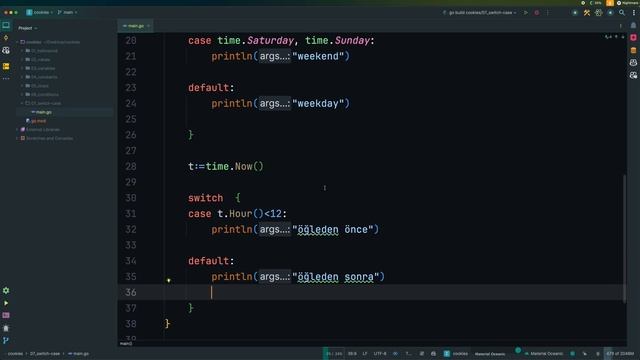
Task: Click the cookies project icon in title bar
Action: tap(29, 12)
